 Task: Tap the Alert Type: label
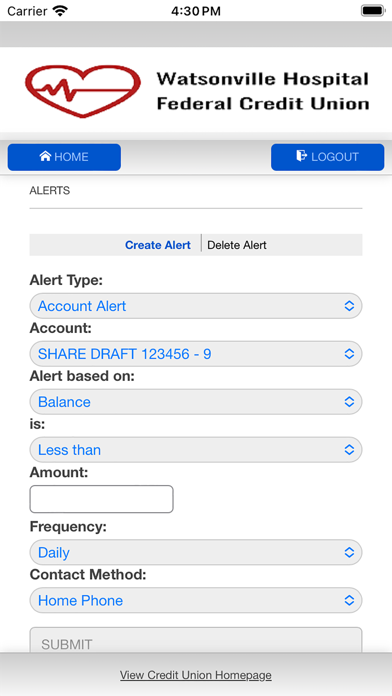pyautogui.click(x=66, y=281)
